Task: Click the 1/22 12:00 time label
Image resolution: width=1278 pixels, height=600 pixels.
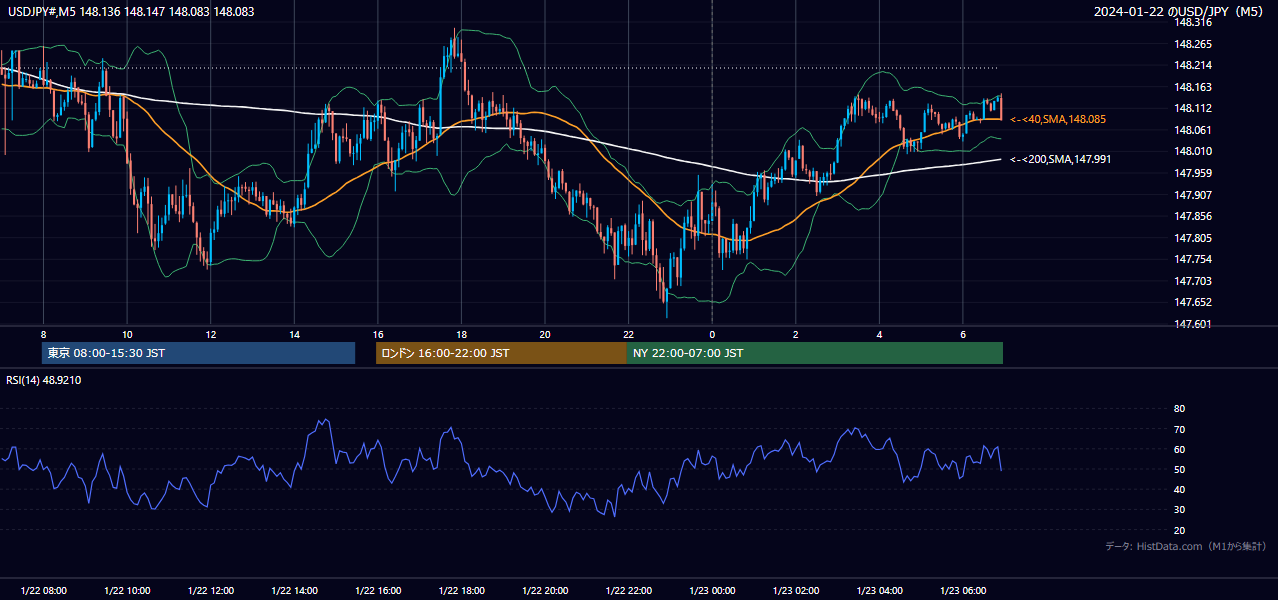Action: (x=210, y=591)
